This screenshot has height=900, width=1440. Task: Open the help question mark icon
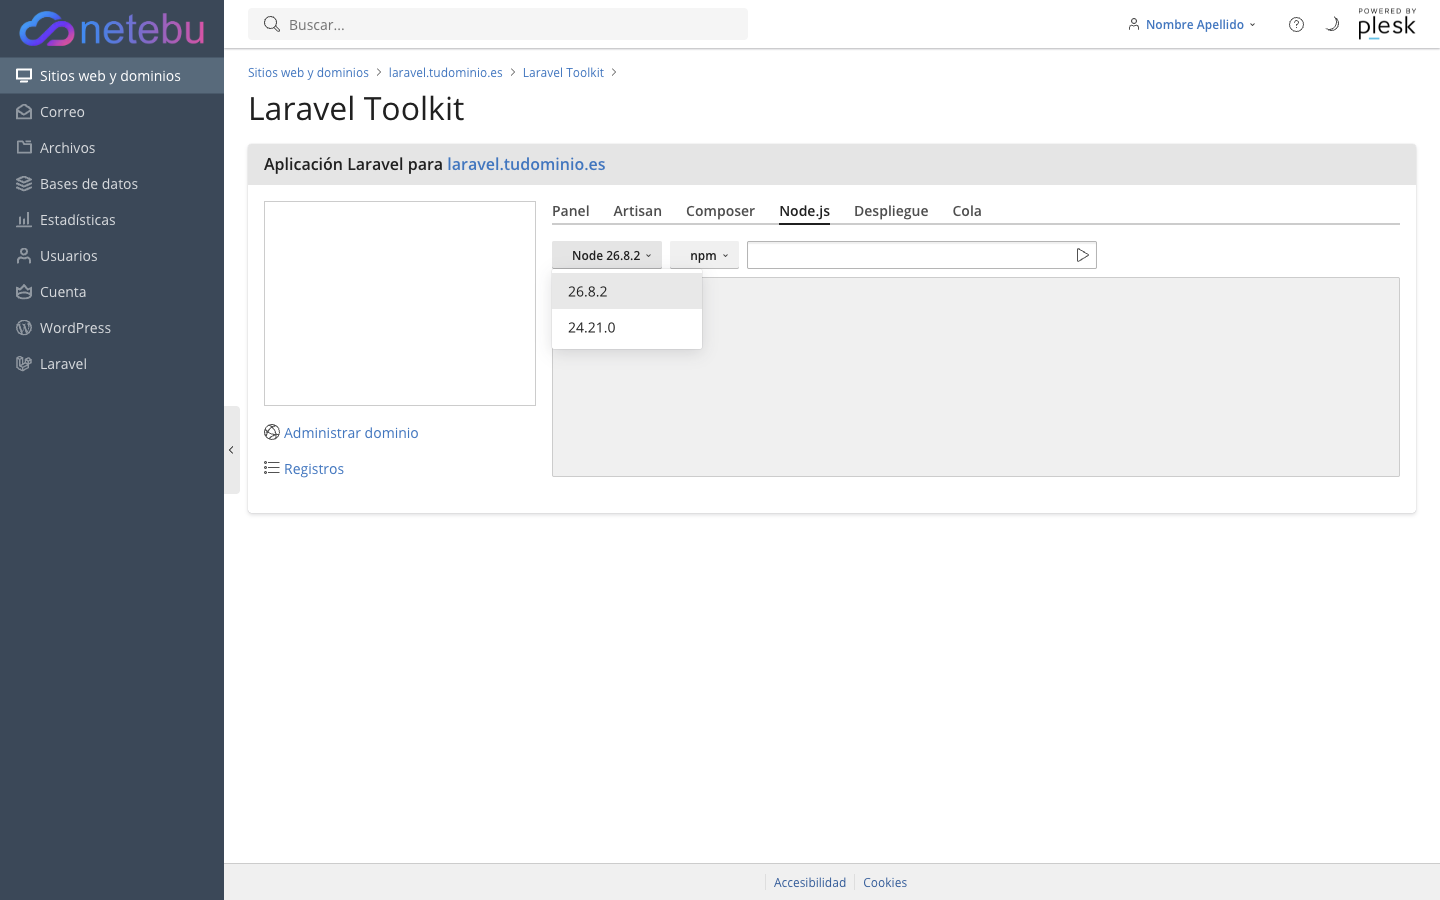(1296, 24)
